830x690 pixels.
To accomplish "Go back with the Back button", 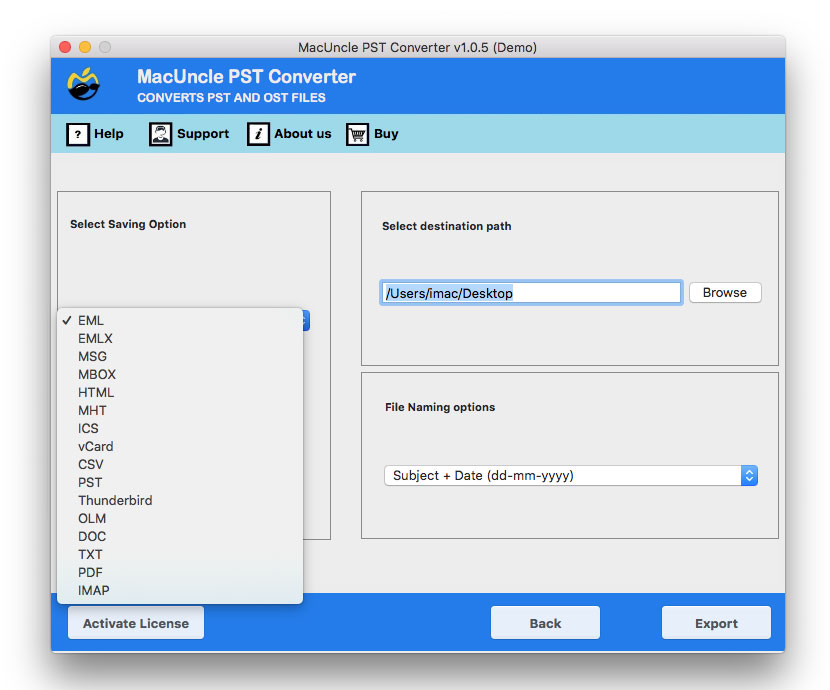I will click(x=545, y=623).
